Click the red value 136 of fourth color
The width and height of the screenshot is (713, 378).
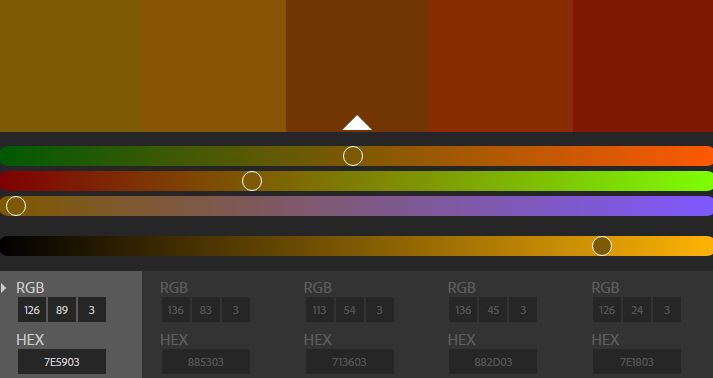[x=463, y=310]
